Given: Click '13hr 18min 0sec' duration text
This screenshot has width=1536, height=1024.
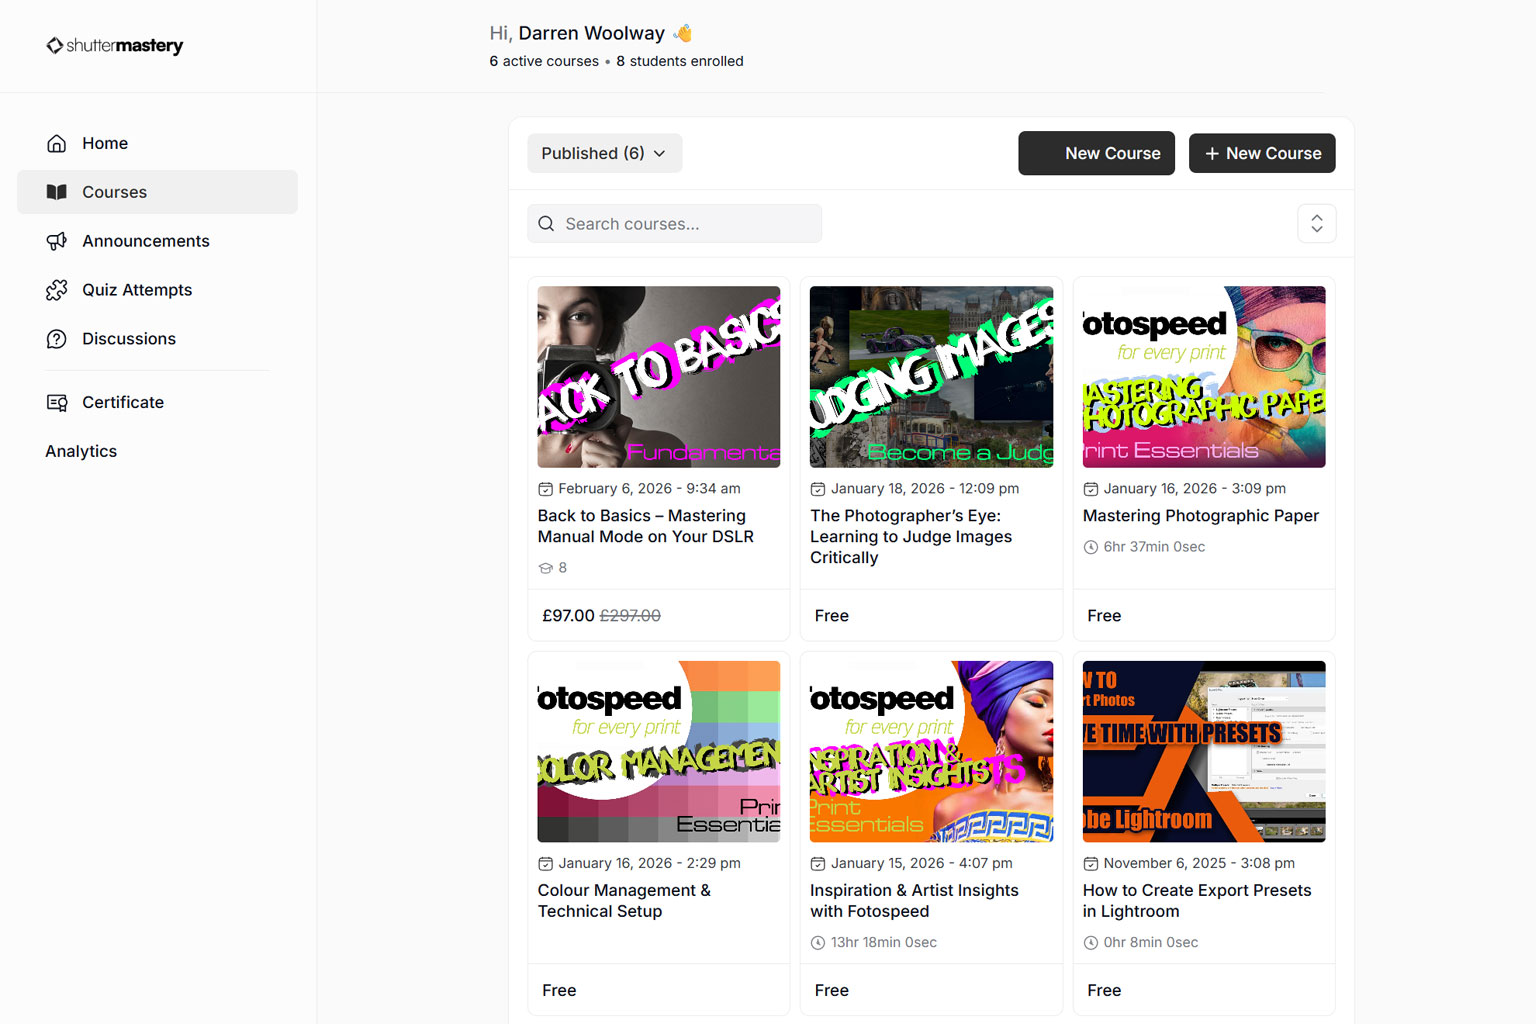Looking at the screenshot, I should (884, 943).
